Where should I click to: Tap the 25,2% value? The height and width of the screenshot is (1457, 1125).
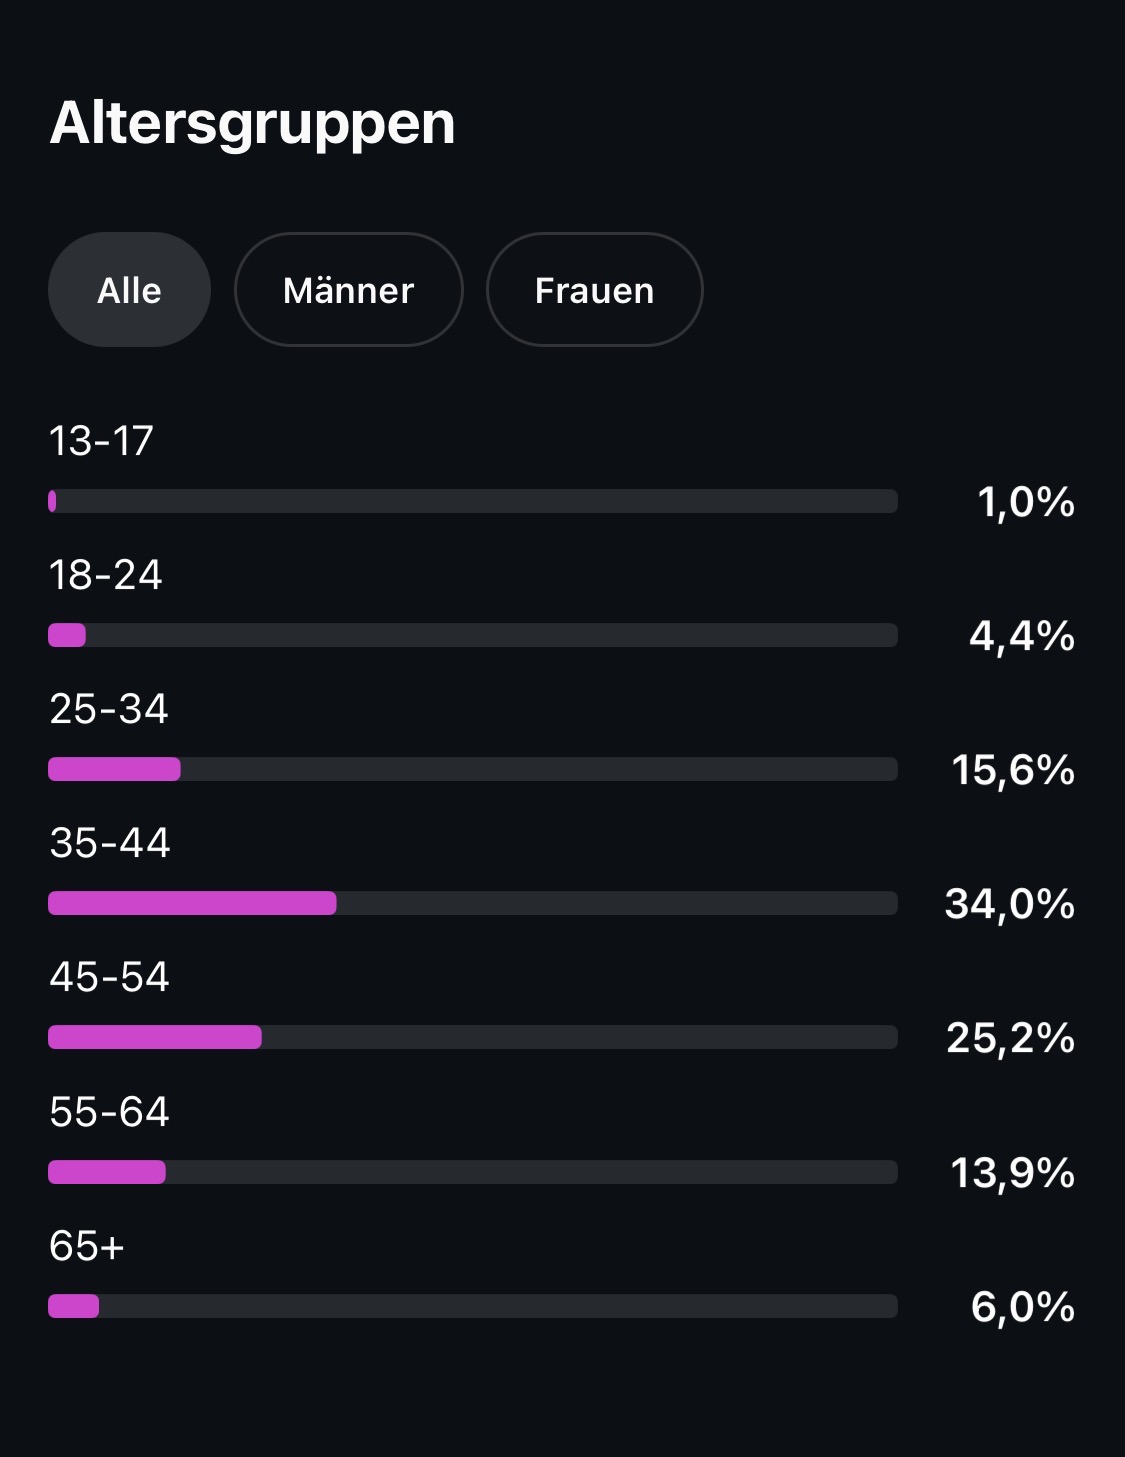1010,1038
